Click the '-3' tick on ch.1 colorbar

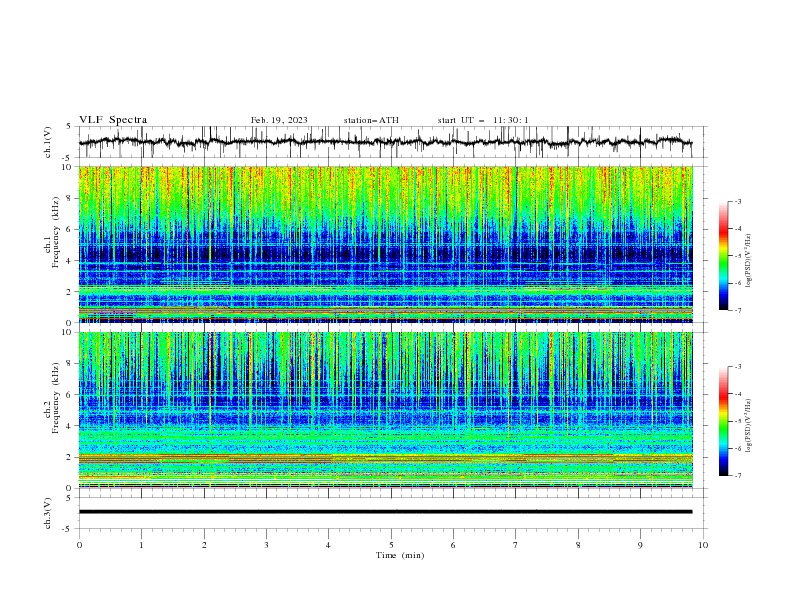pos(737,201)
